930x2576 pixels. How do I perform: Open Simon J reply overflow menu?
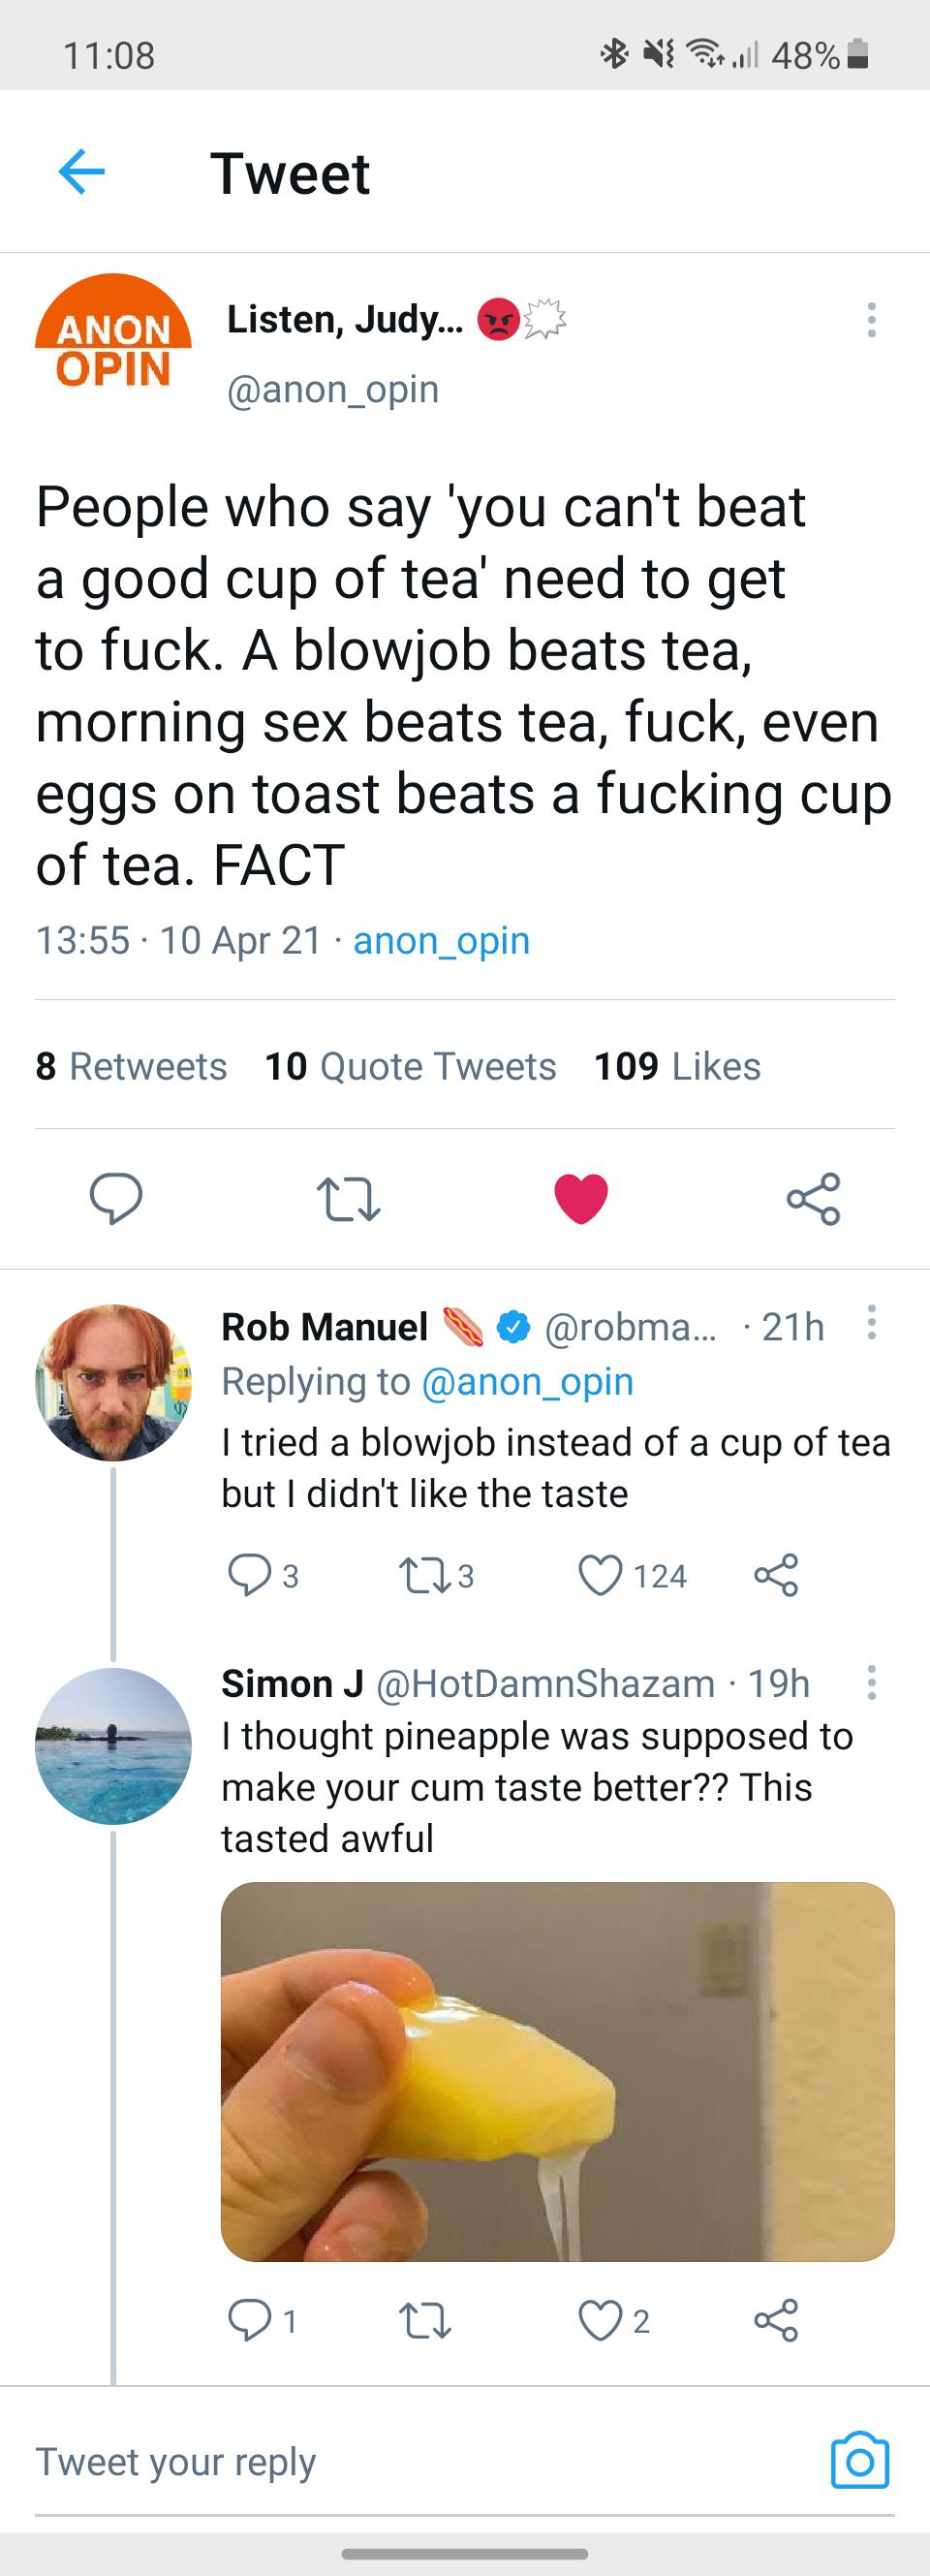pyautogui.click(x=871, y=1682)
